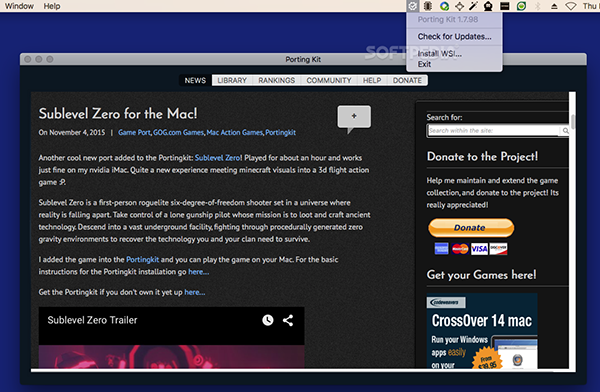The height and width of the screenshot is (392, 600).
Task: Click the Visa card icon
Action: pos(479,249)
